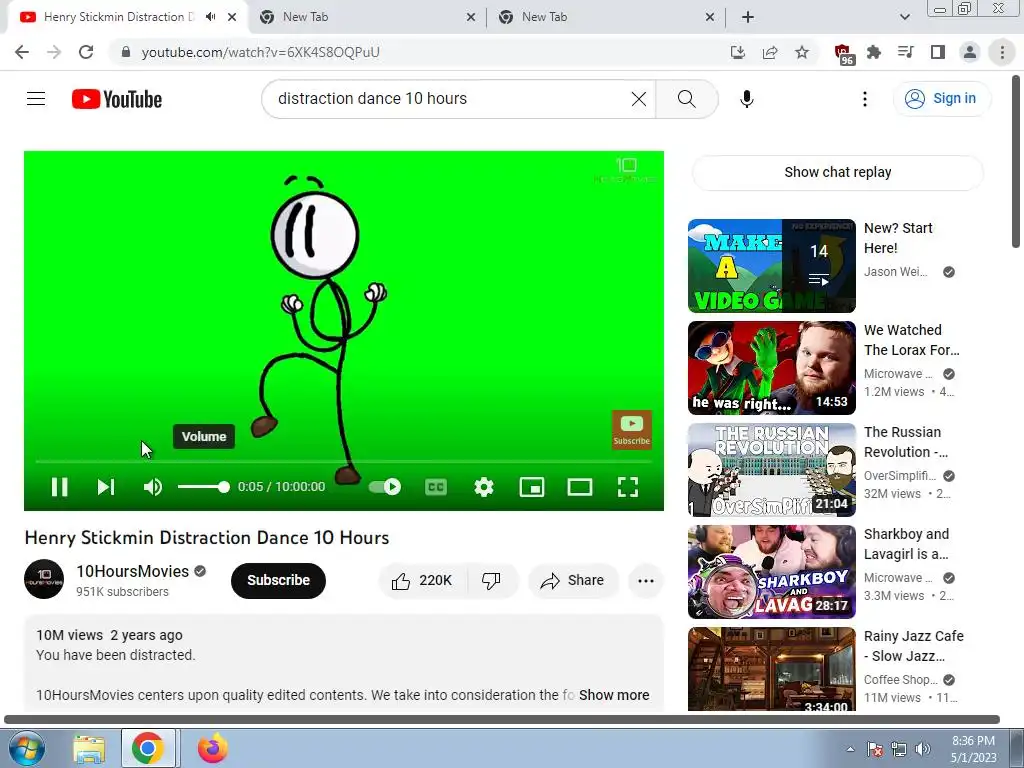Mute the tab via the audio indicator
Viewport: 1024px width, 768px height.
(x=210, y=17)
